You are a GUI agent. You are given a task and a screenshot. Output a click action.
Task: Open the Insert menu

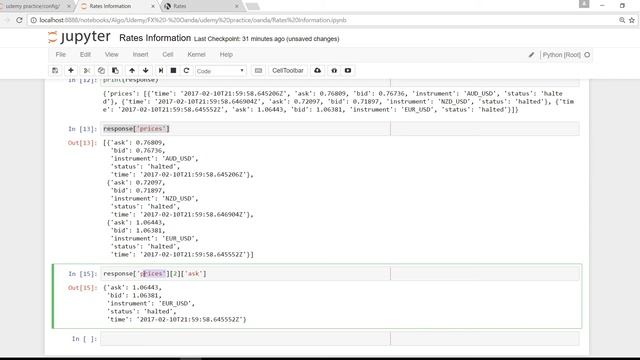140,55
